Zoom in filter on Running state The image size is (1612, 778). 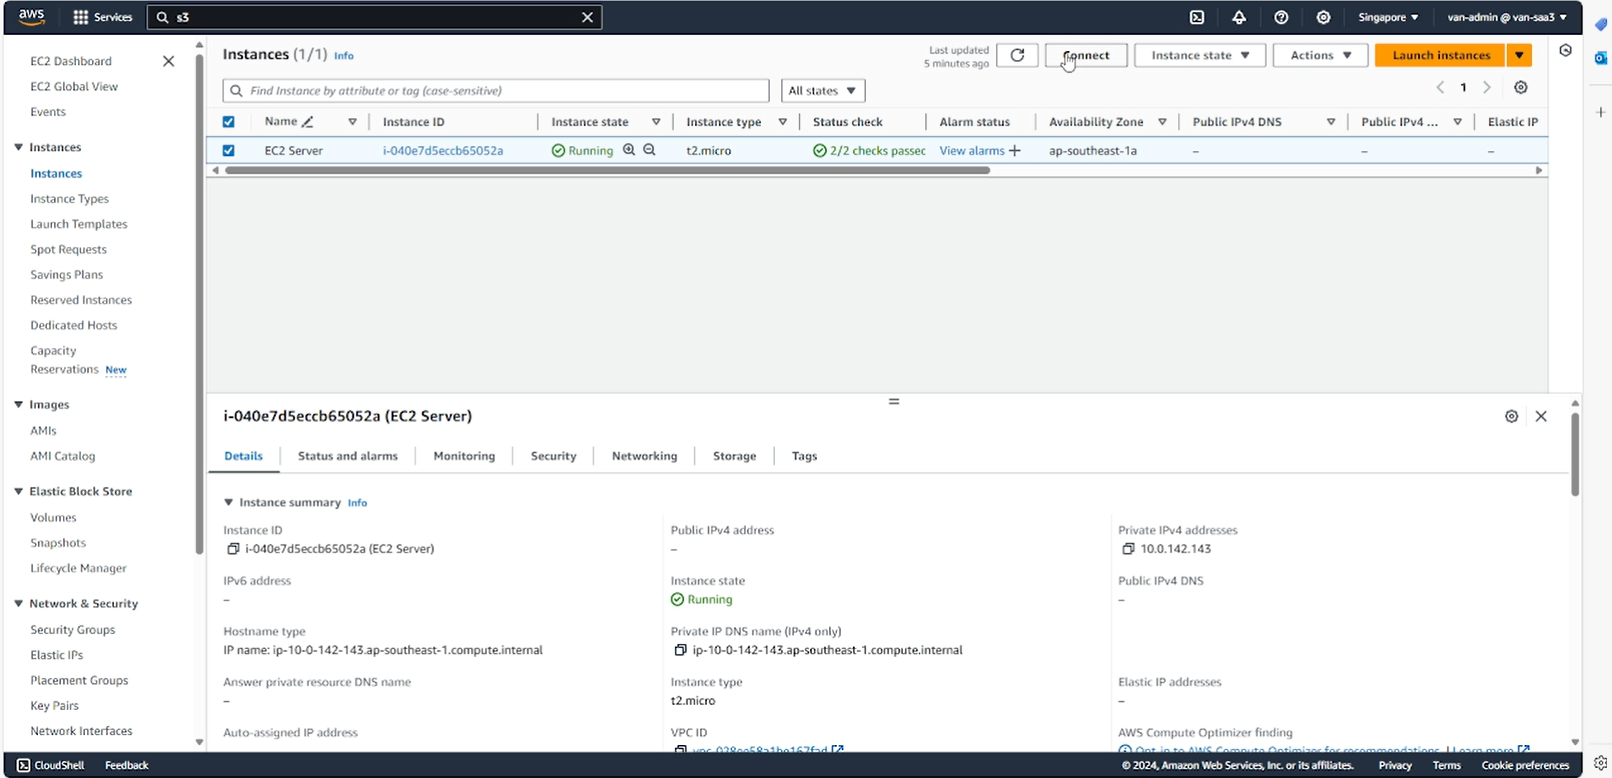point(629,150)
